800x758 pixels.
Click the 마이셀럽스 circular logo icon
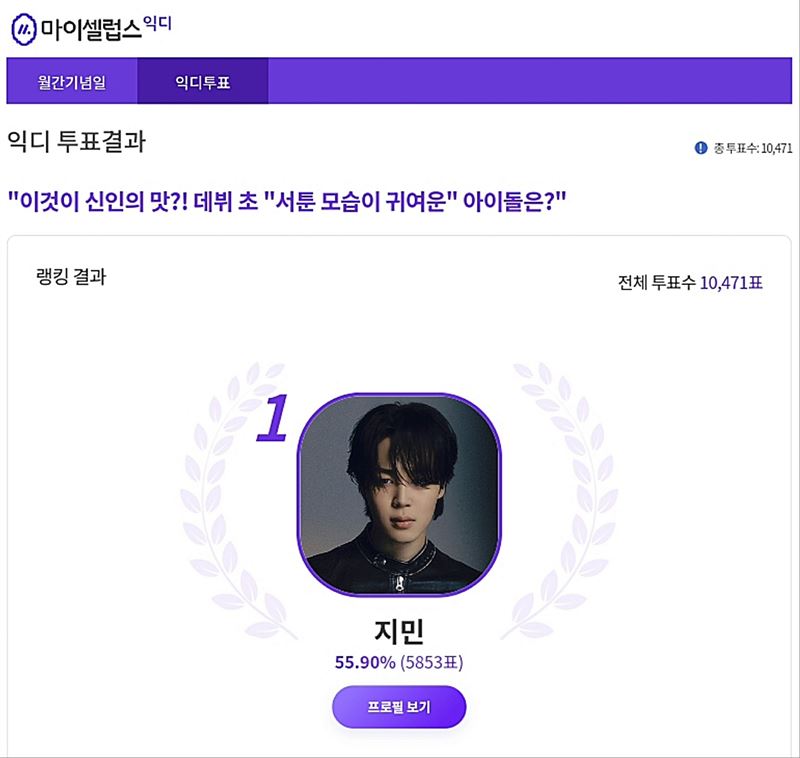pos(24,30)
